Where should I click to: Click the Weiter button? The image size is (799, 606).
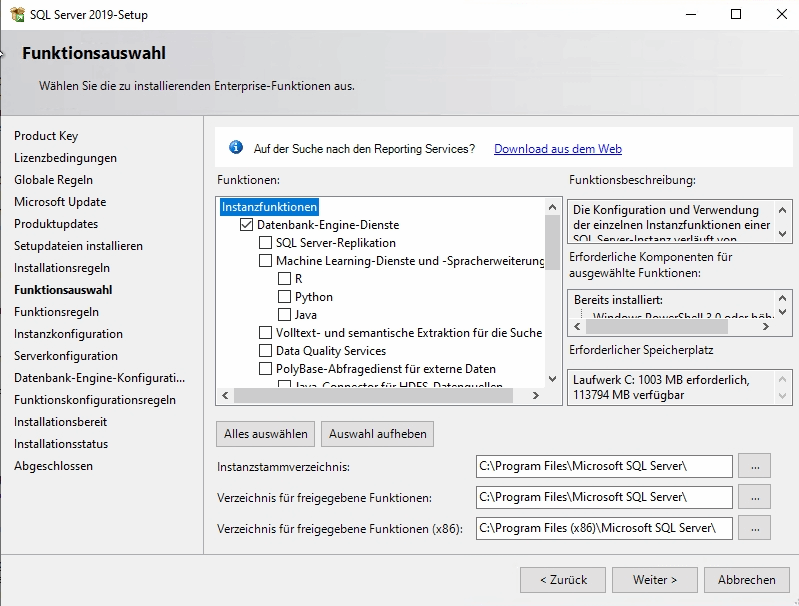(x=655, y=580)
